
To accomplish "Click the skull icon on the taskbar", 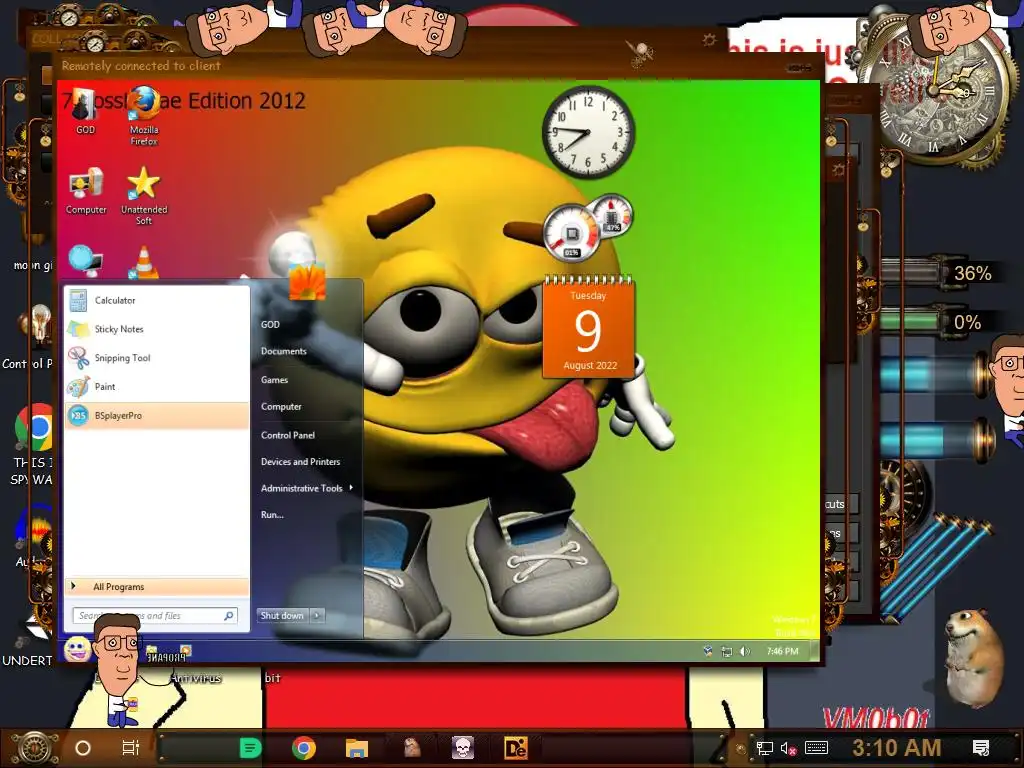I will click(463, 748).
